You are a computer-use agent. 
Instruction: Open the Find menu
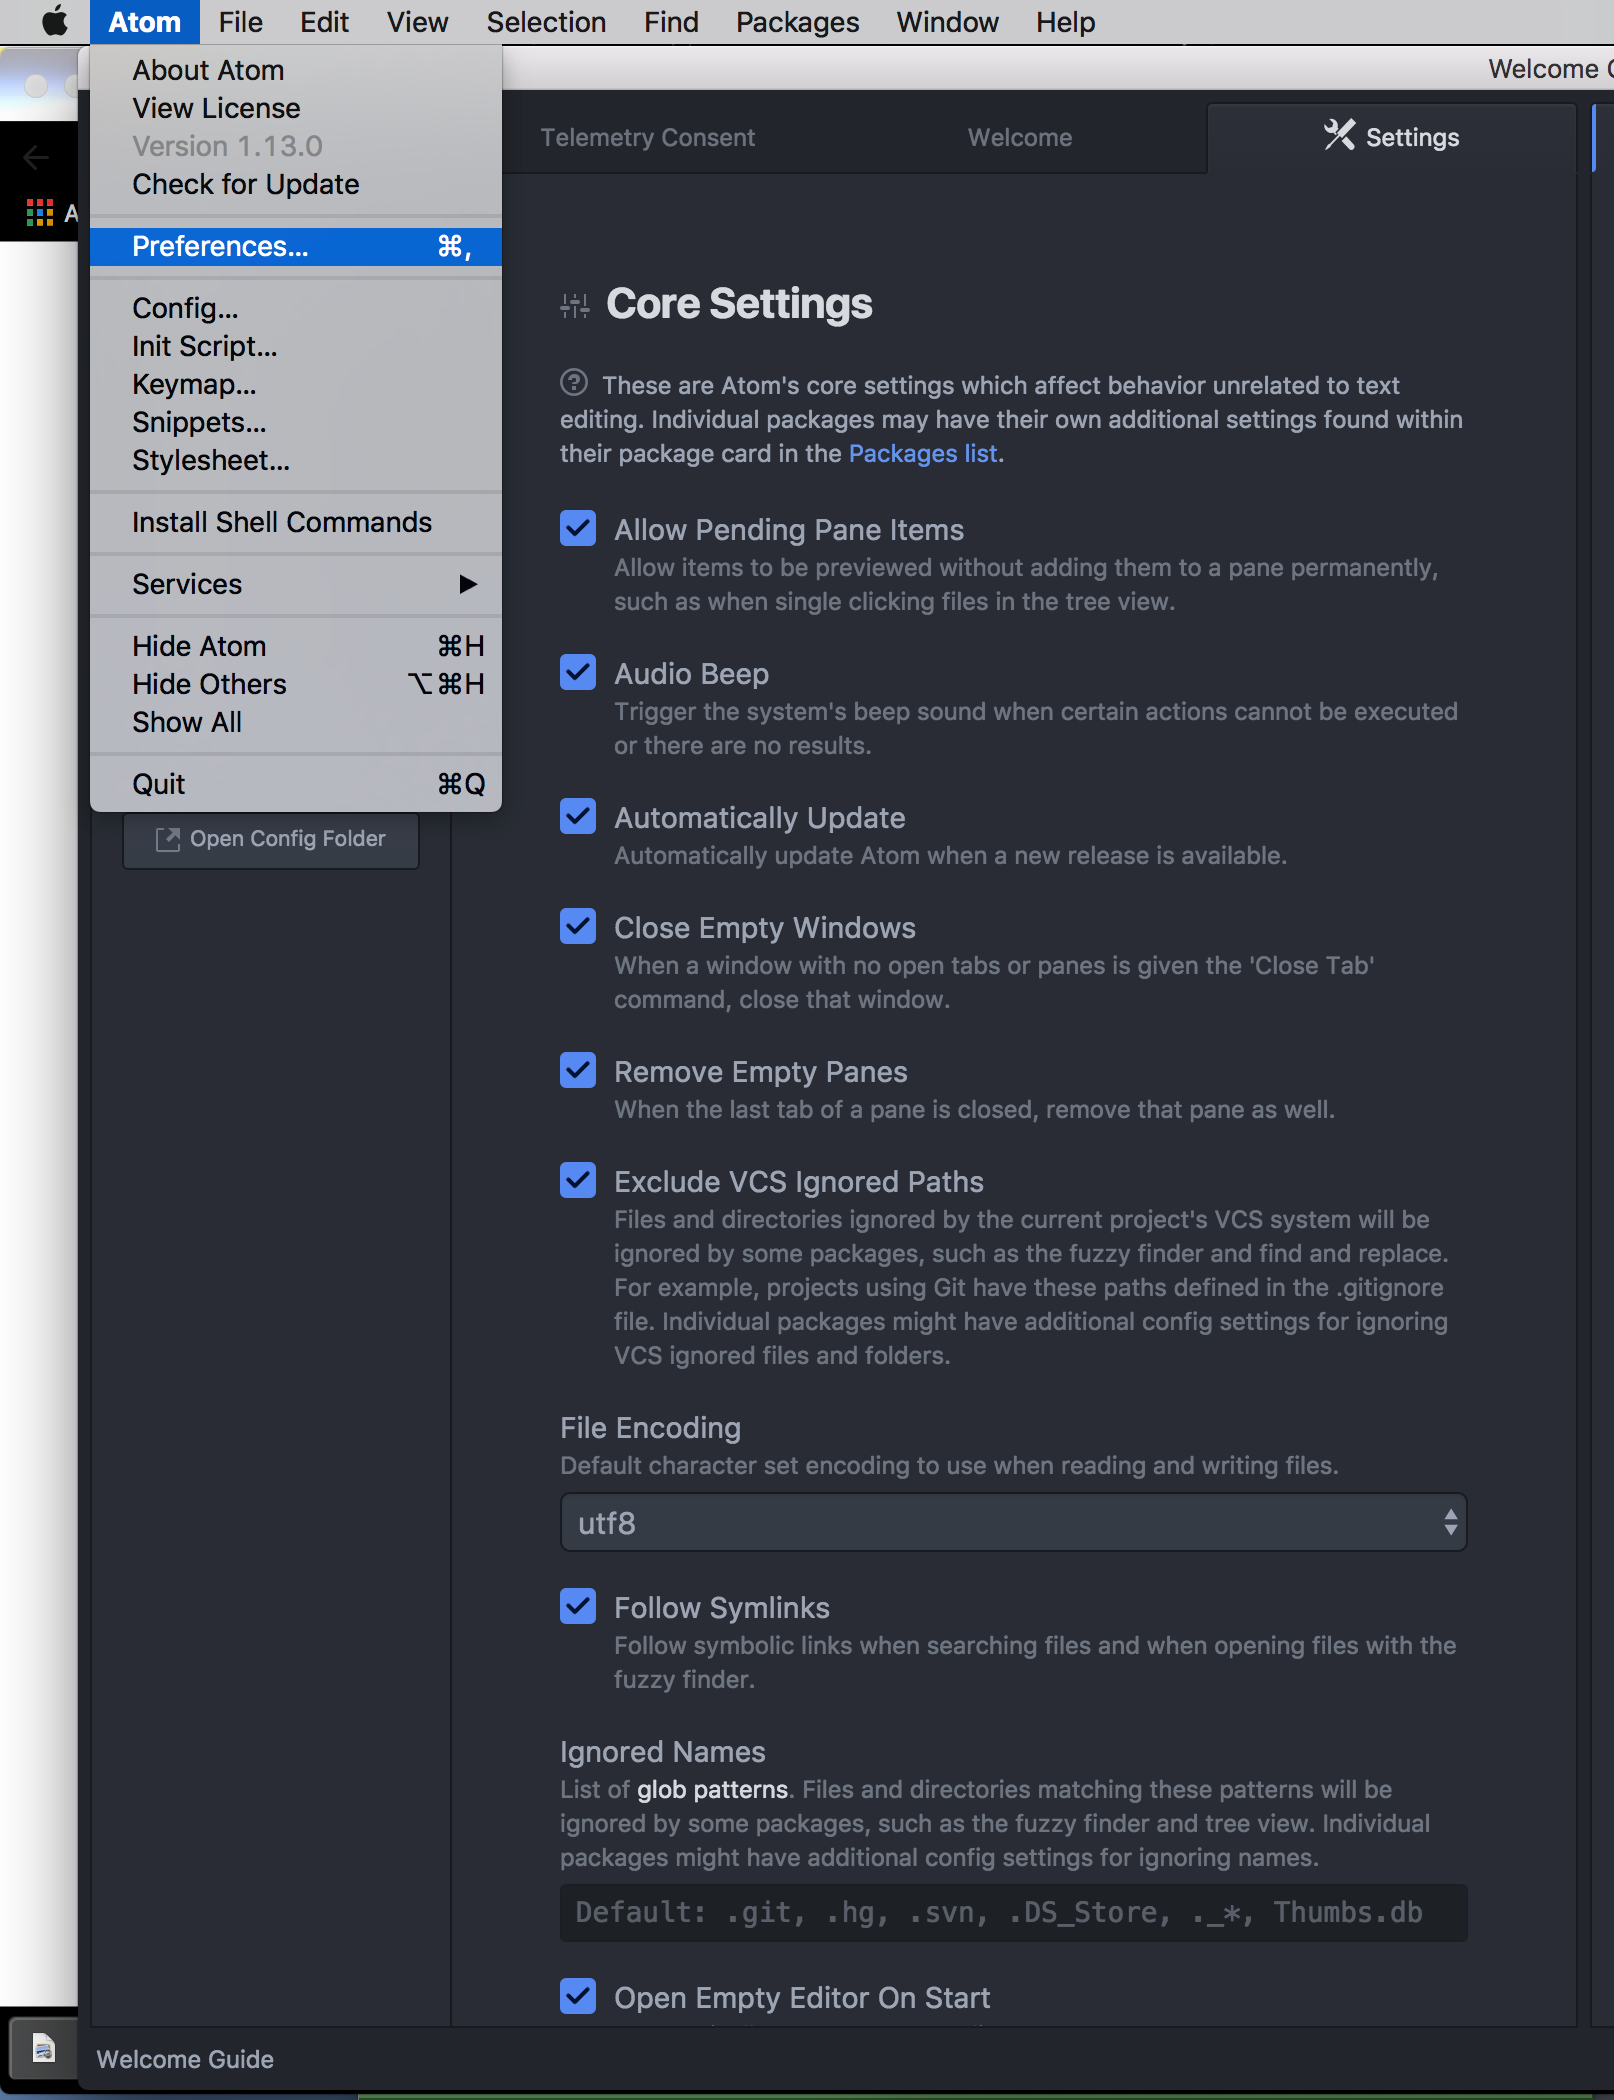pyautogui.click(x=671, y=22)
